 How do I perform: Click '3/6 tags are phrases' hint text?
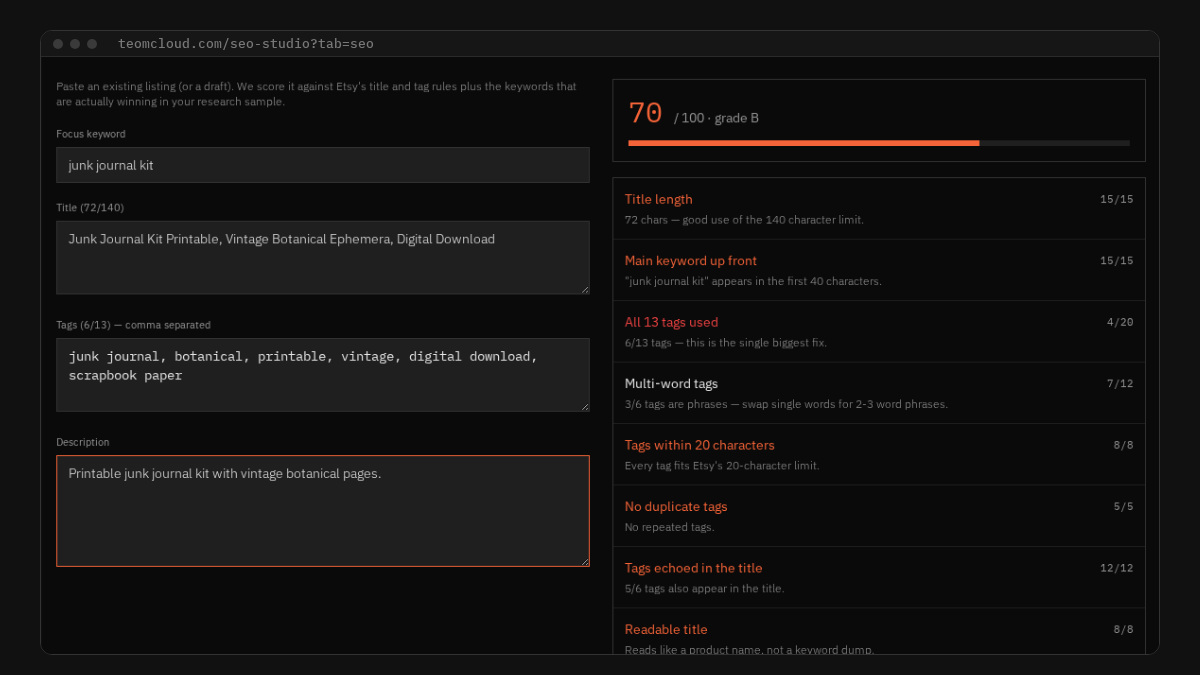click(x=786, y=404)
